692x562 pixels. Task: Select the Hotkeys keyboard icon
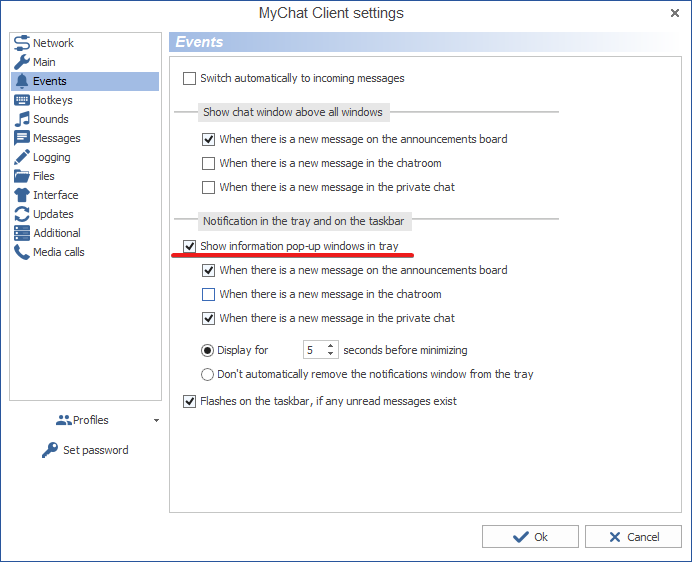pos(22,100)
